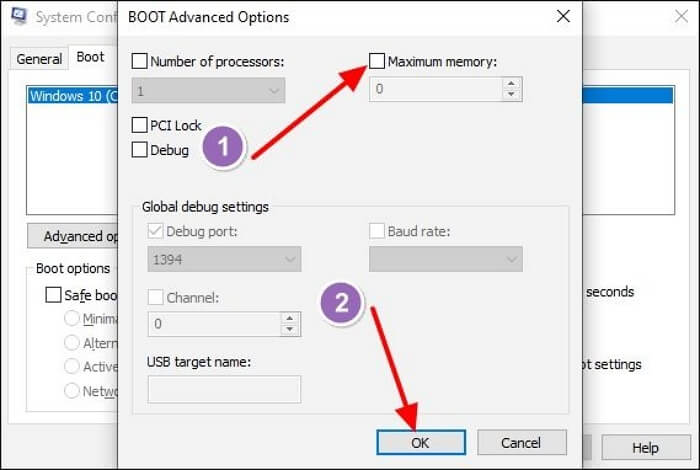Check the Maximum memory checkbox
This screenshot has height=470, width=700.
tap(377, 61)
